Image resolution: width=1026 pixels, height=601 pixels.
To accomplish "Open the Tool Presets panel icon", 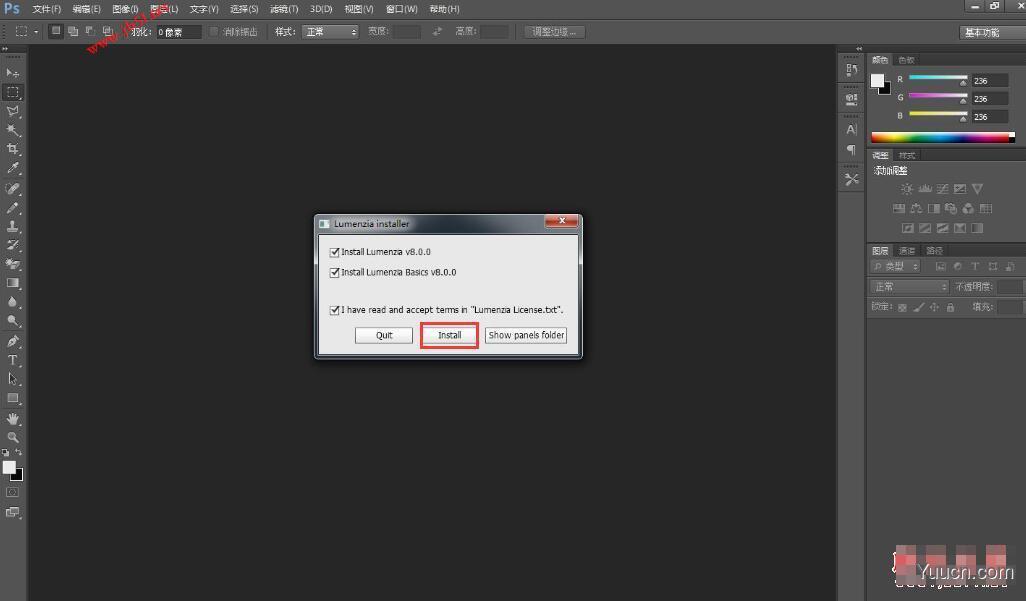I will [x=851, y=179].
